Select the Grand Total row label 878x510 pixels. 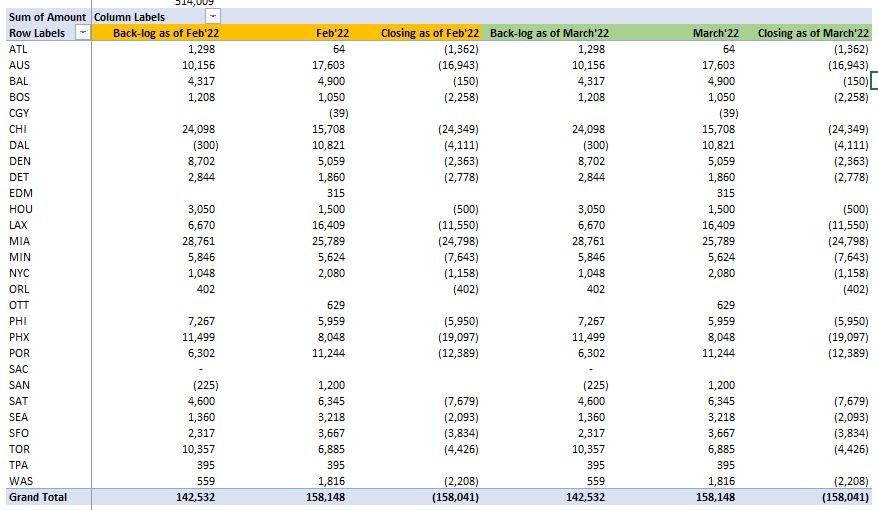(38, 497)
